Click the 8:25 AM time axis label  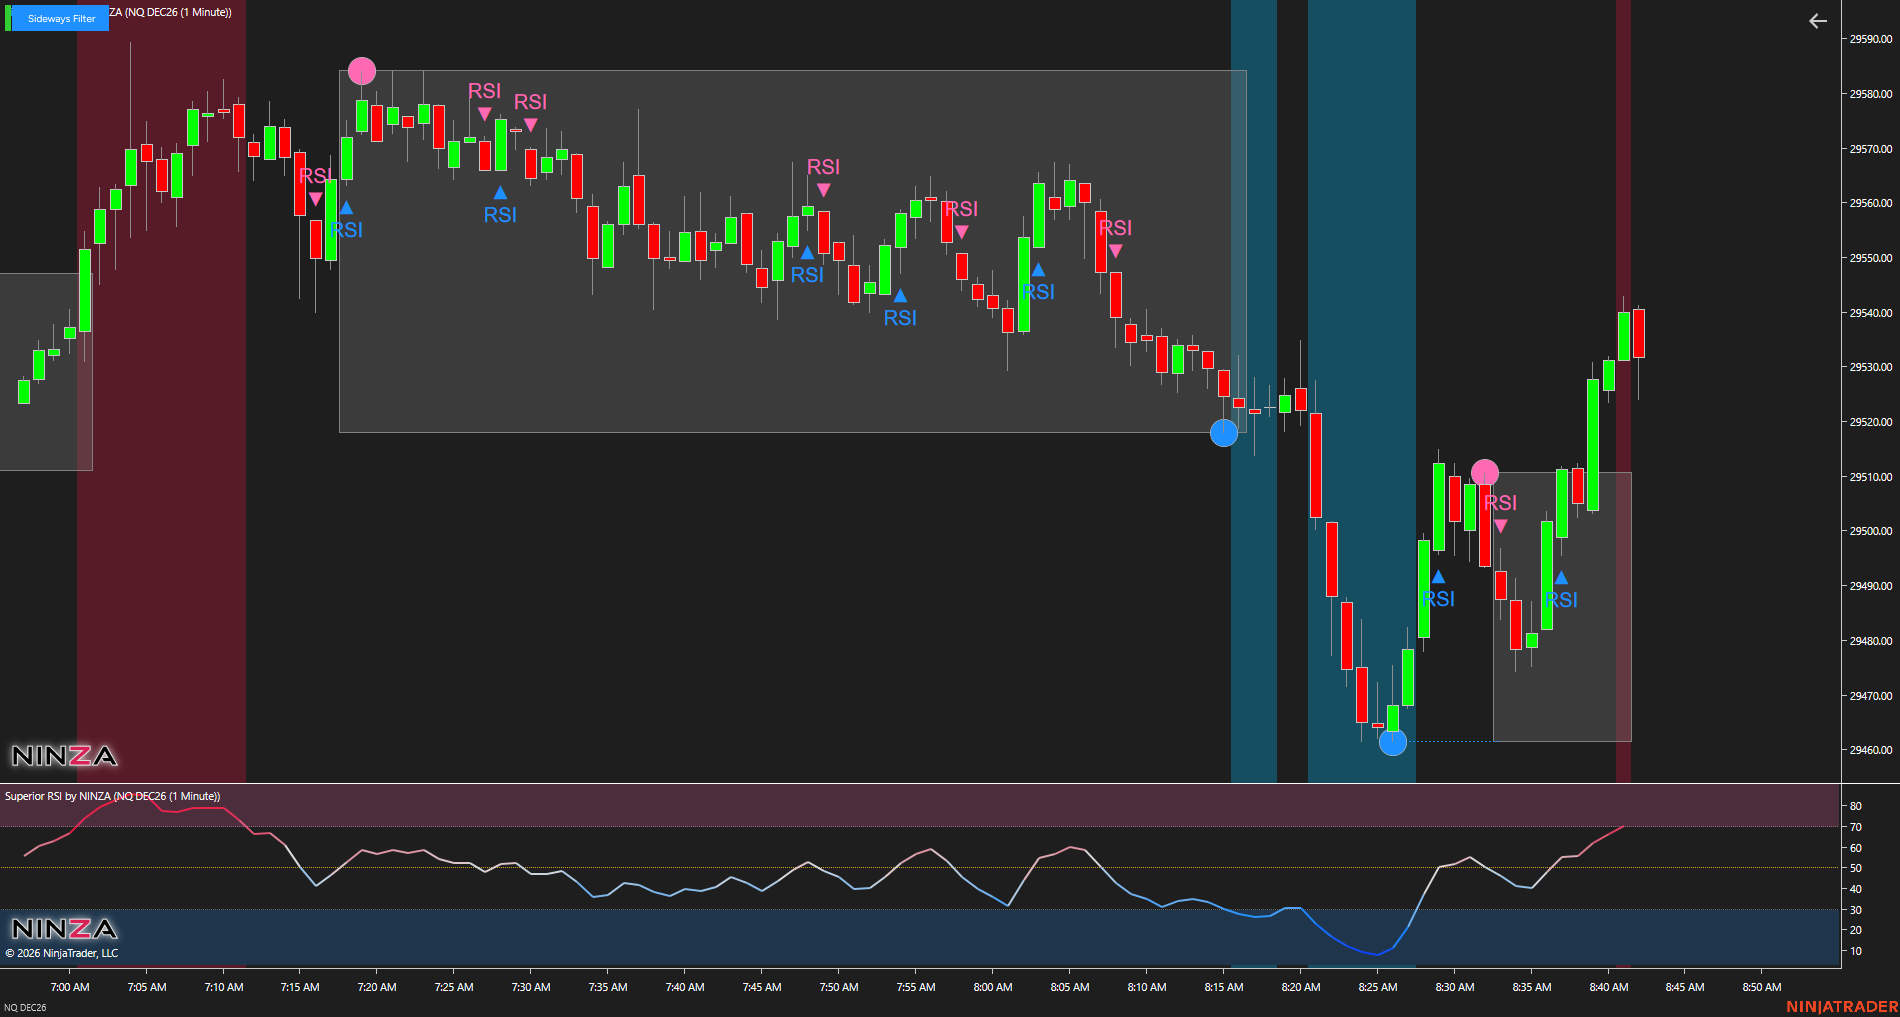coord(1378,987)
